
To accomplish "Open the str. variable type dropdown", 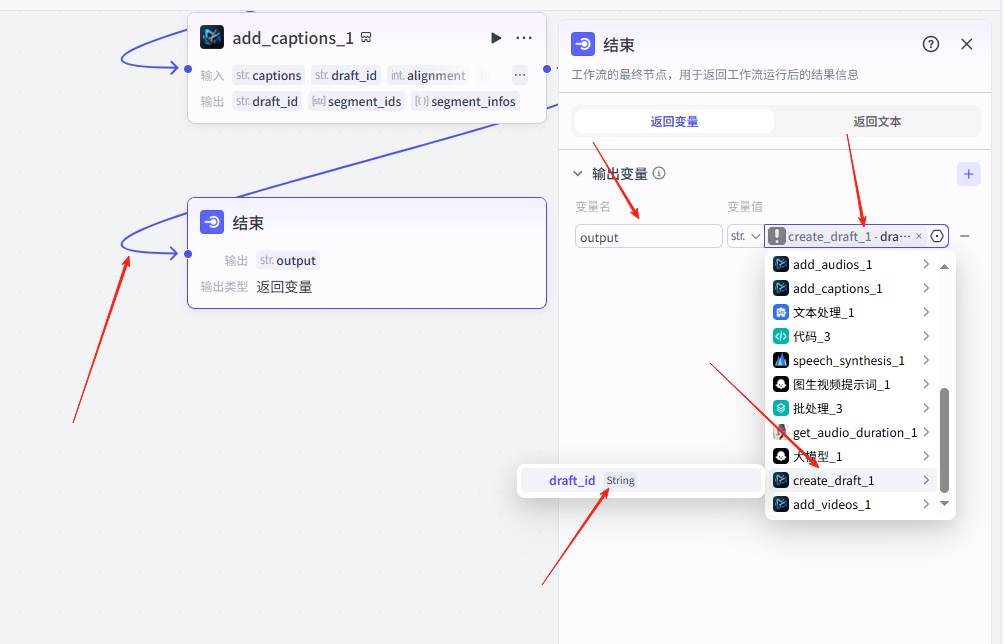I will click(x=745, y=236).
